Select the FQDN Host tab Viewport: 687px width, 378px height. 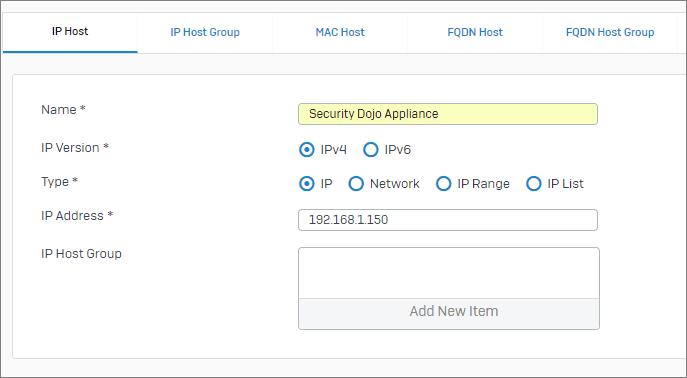click(475, 32)
